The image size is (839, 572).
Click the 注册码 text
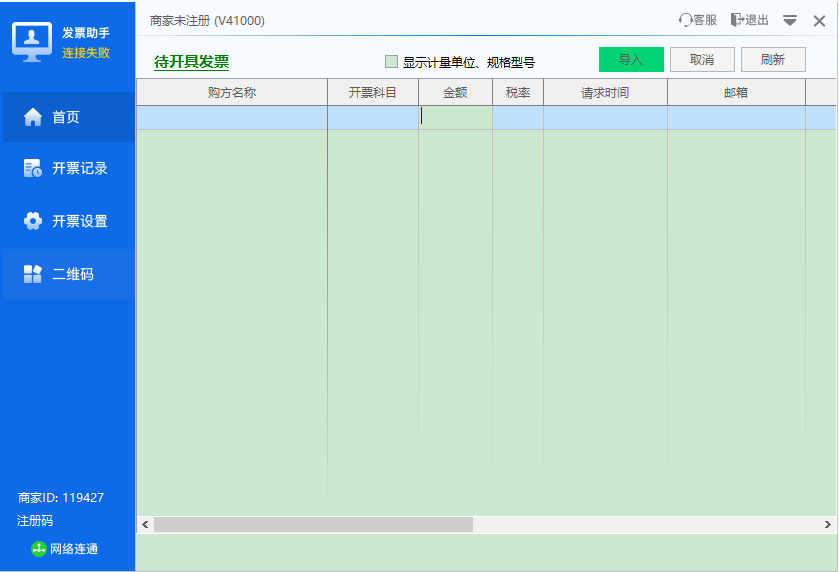coord(35,521)
